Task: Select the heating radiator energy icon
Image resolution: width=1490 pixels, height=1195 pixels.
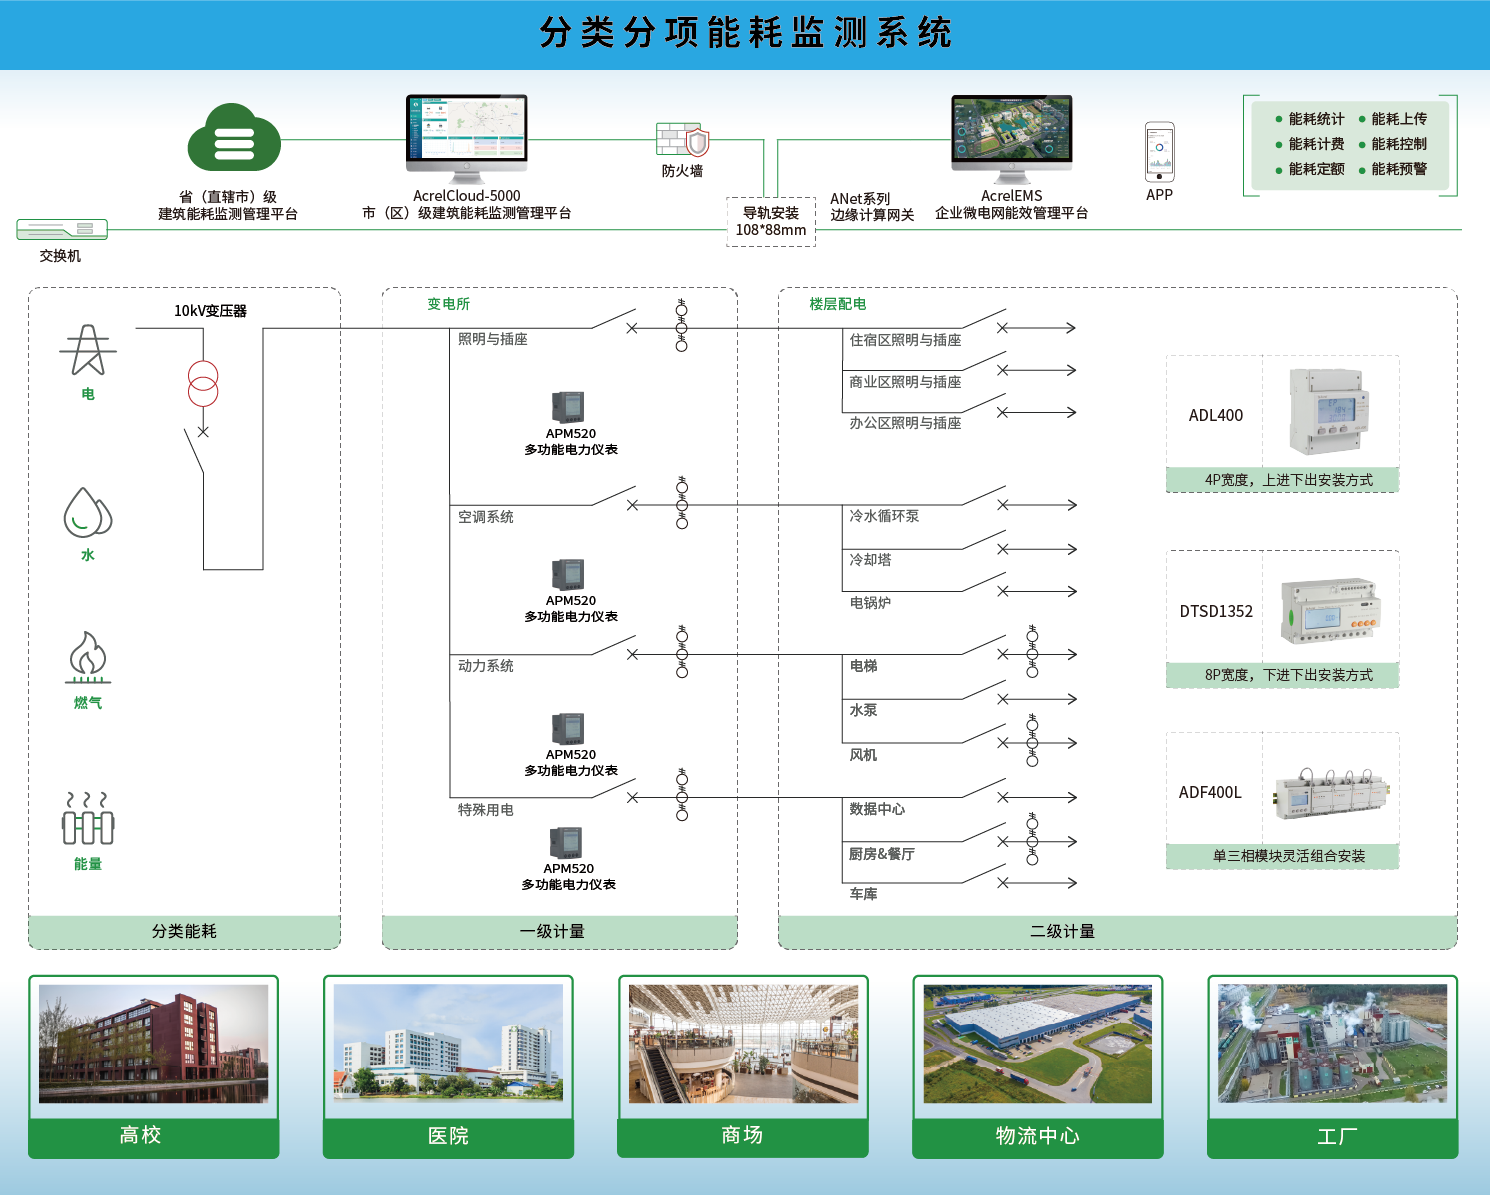Action: click(88, 819)
